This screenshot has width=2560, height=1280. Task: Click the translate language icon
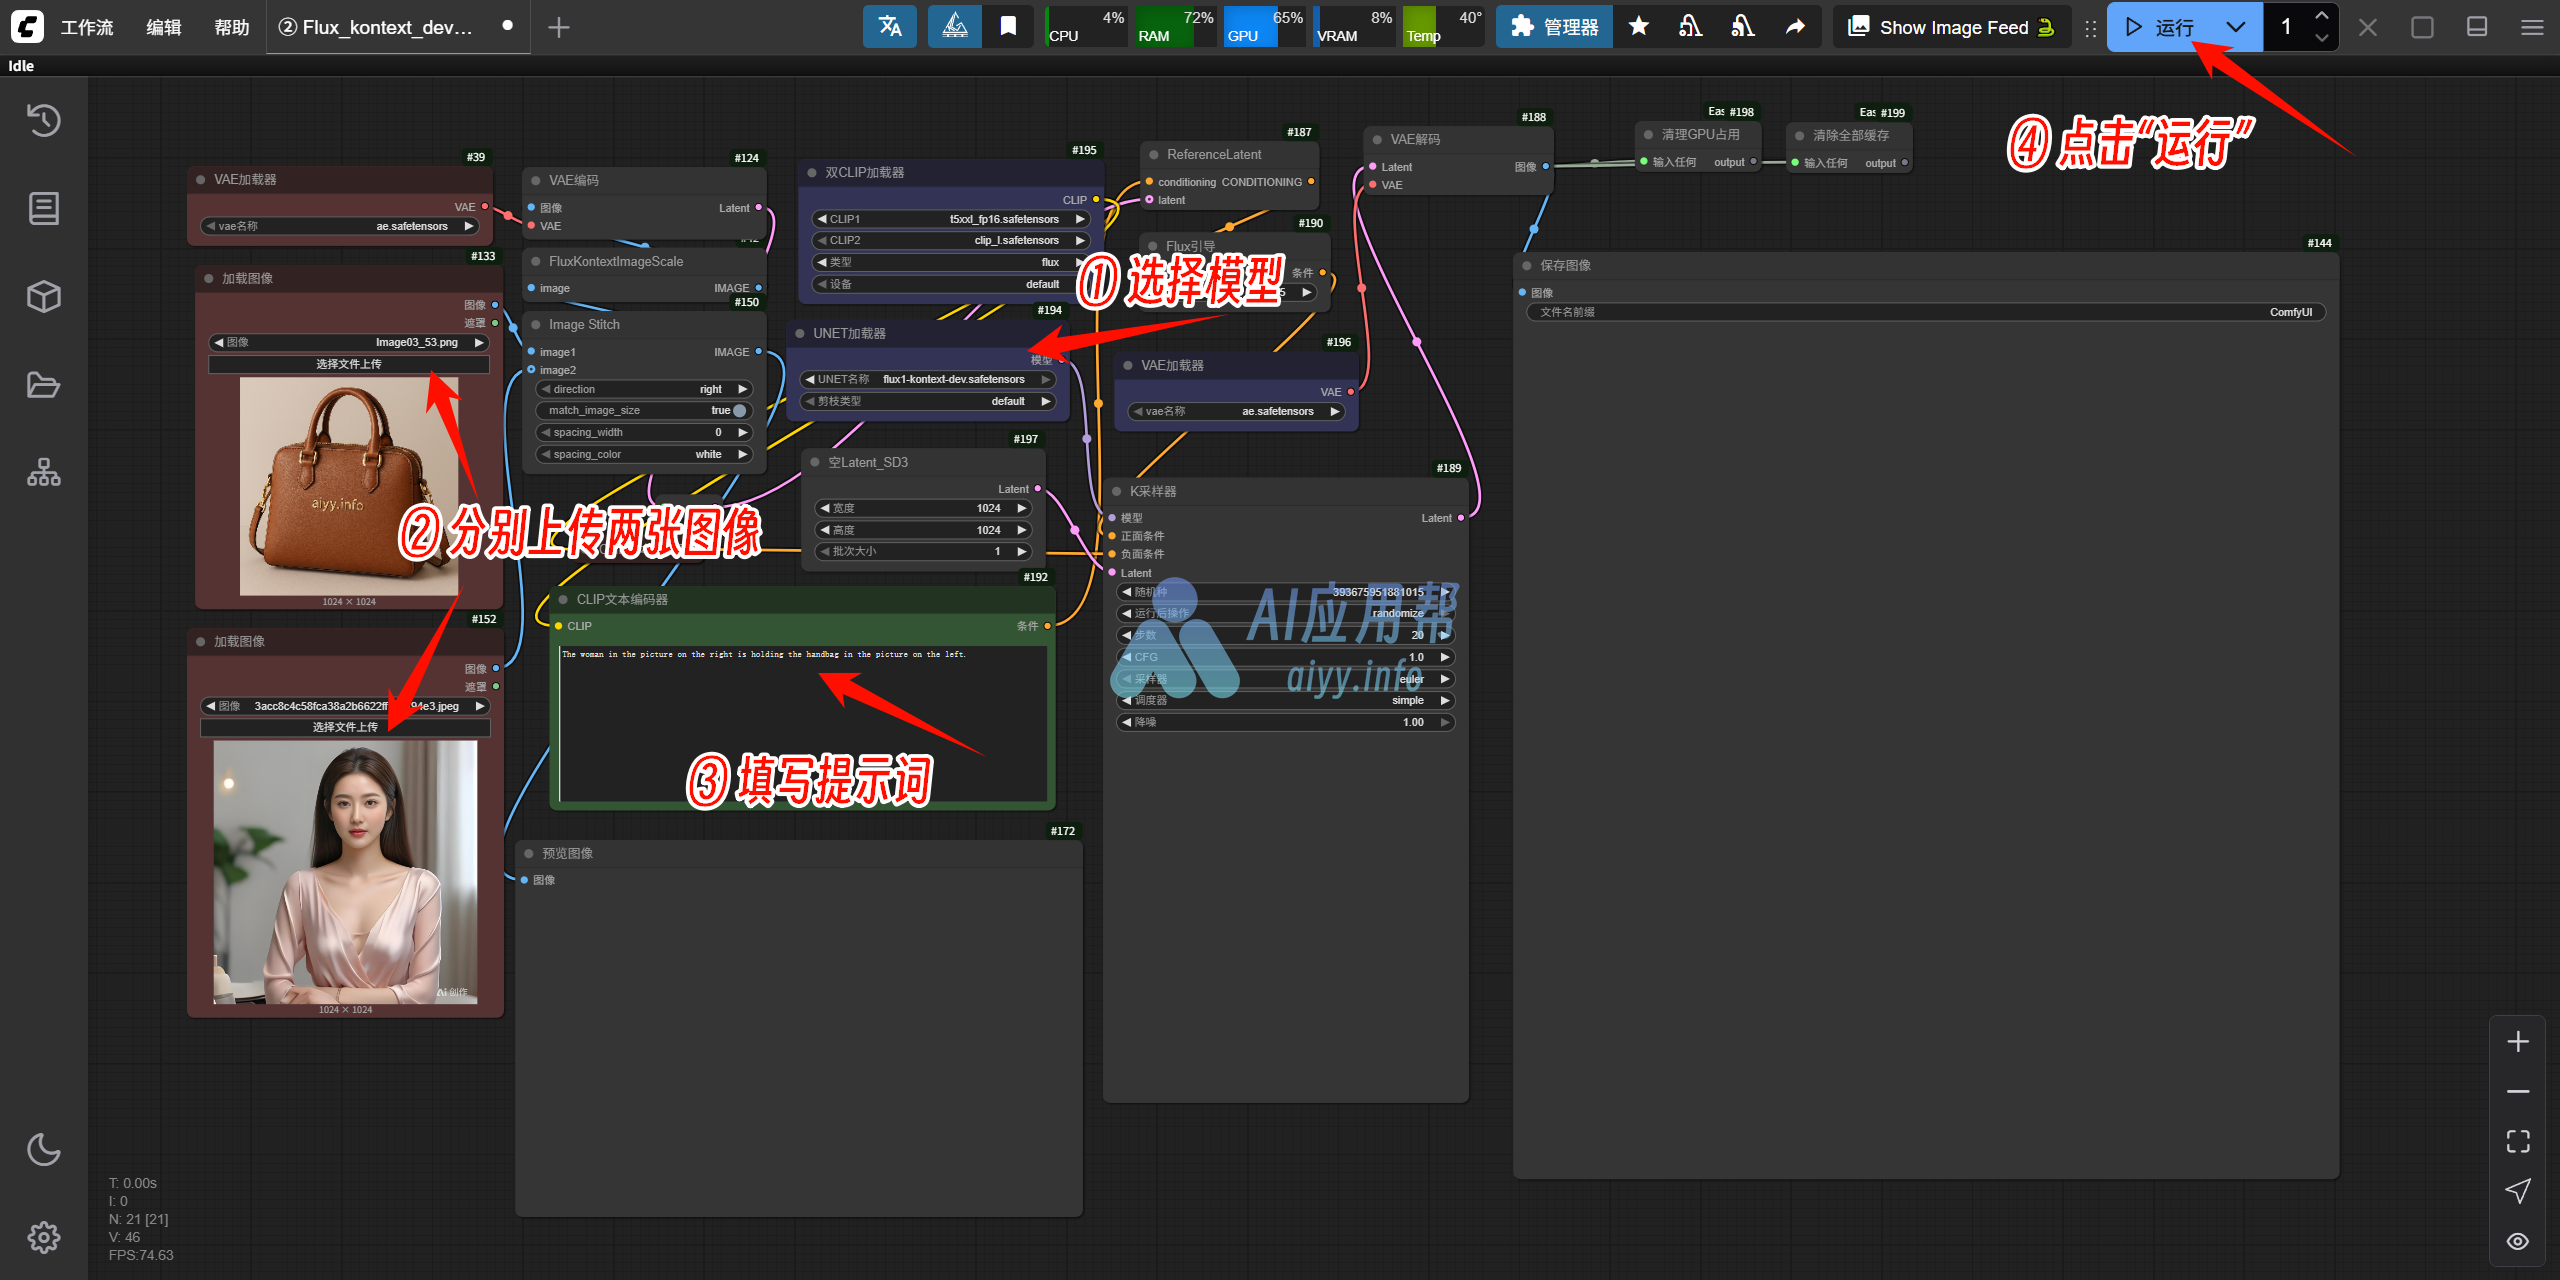pos(890,27)
